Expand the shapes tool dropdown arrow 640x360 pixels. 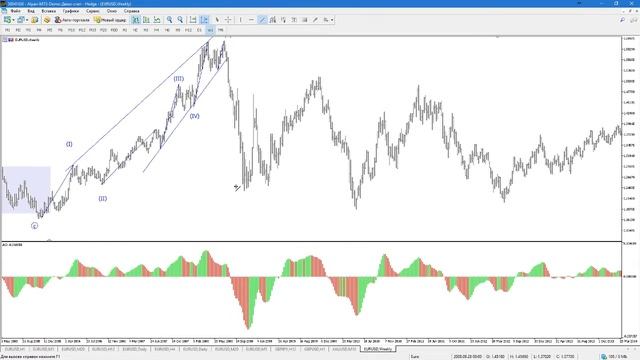tap(332, 20)
